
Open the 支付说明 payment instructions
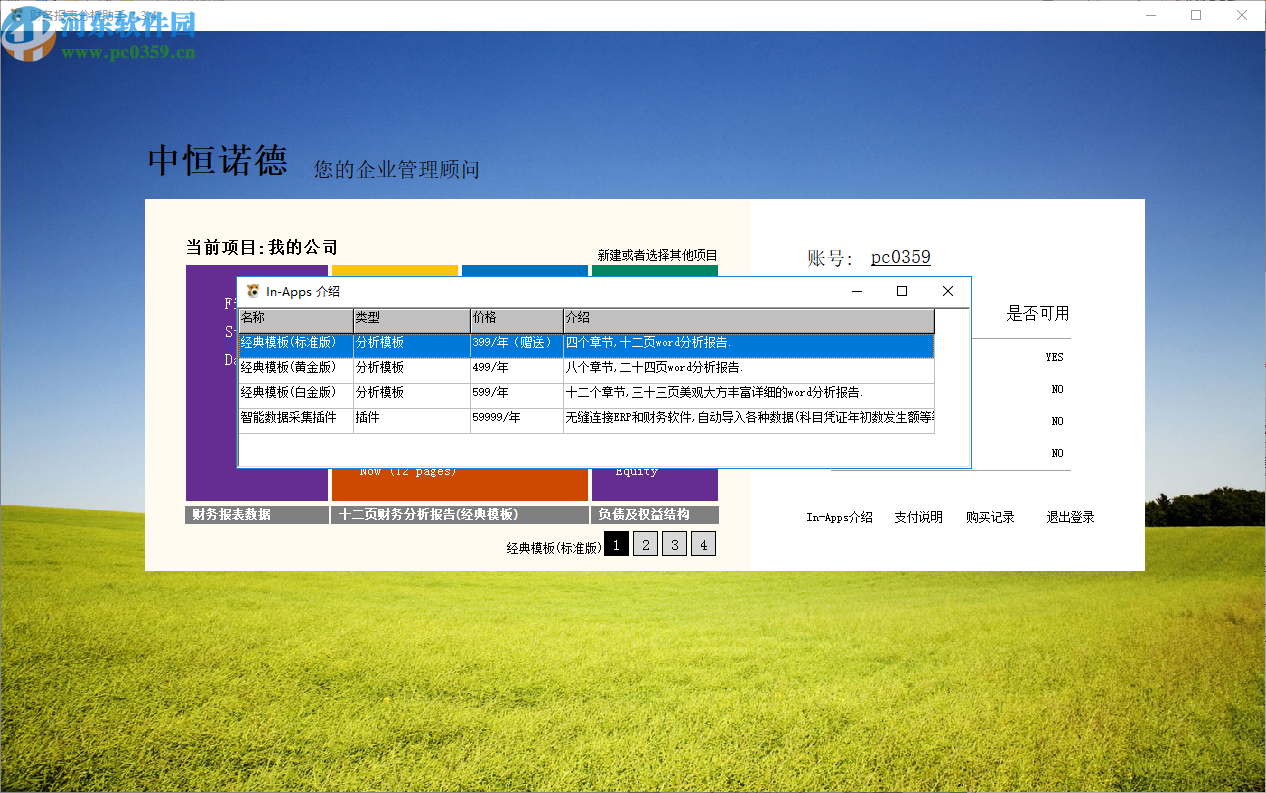point(918,517)
